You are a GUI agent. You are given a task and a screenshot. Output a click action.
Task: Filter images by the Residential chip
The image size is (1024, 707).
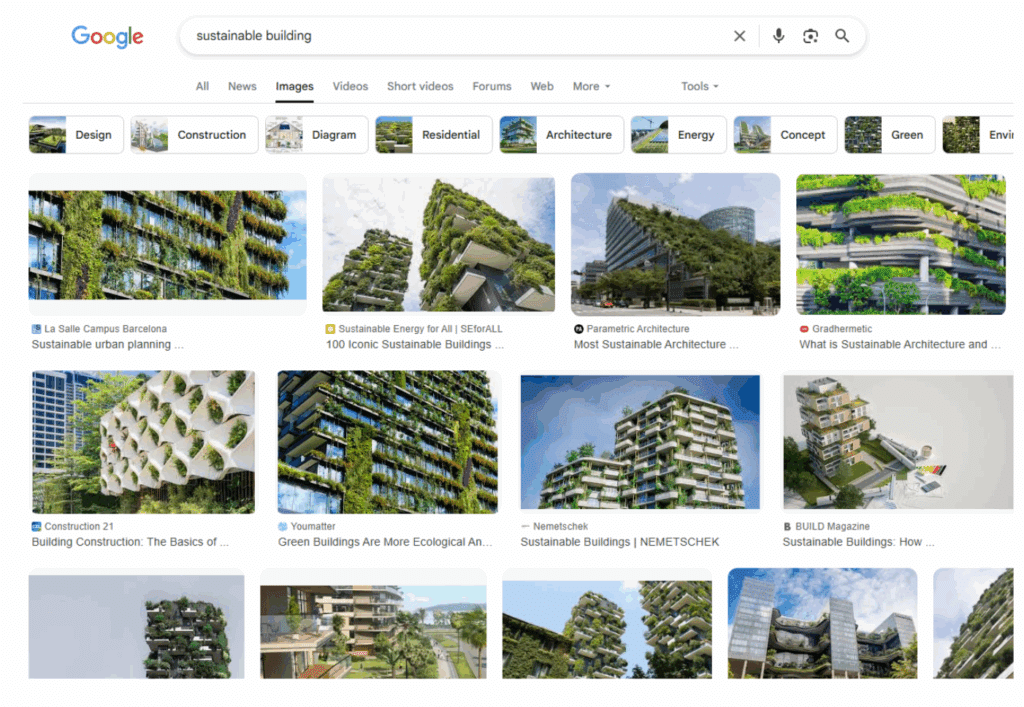(x=434, y=135)
